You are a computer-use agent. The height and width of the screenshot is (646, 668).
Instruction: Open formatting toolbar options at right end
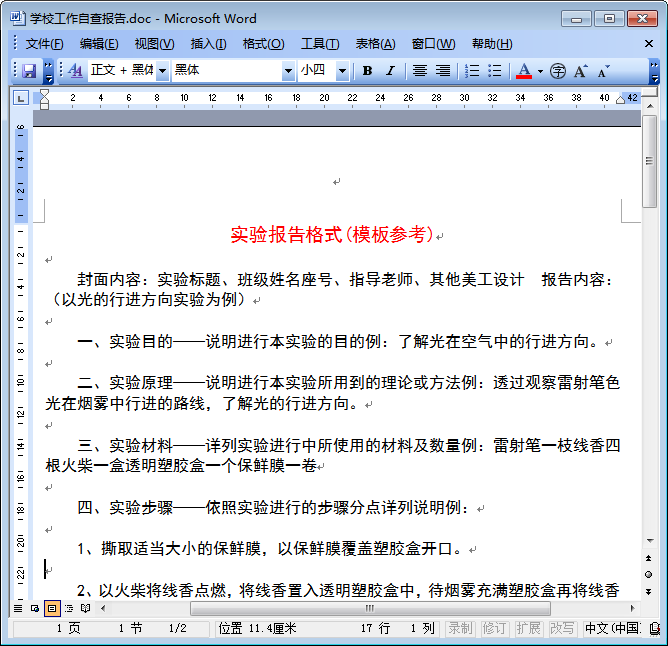pyautogui.click(x=654, y=71)
